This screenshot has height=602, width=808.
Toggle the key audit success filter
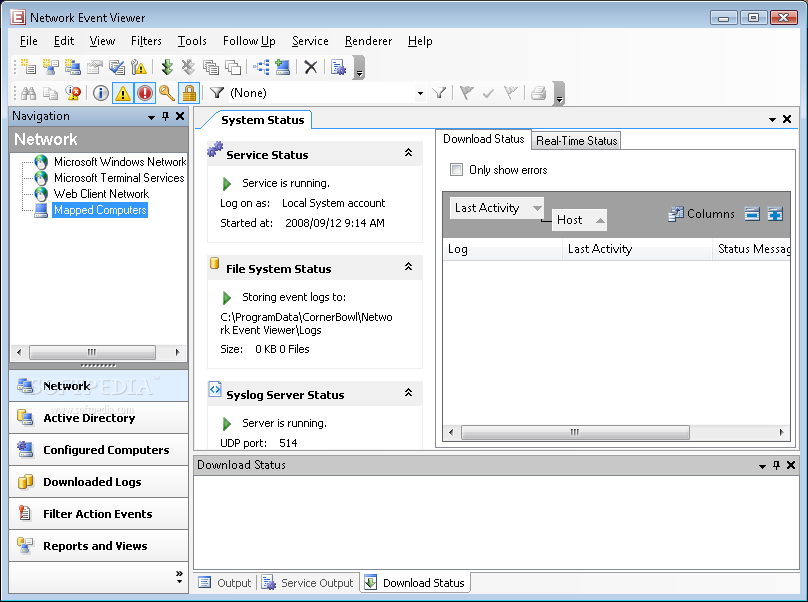pyautogui.click(x=166, y=93)
